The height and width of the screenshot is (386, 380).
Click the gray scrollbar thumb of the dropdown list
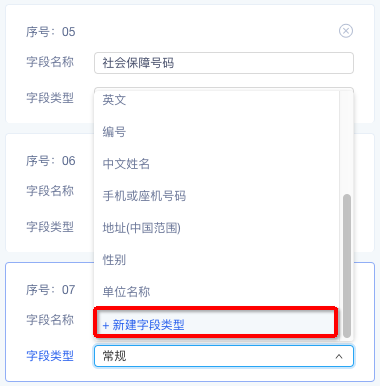click(347, 266)
